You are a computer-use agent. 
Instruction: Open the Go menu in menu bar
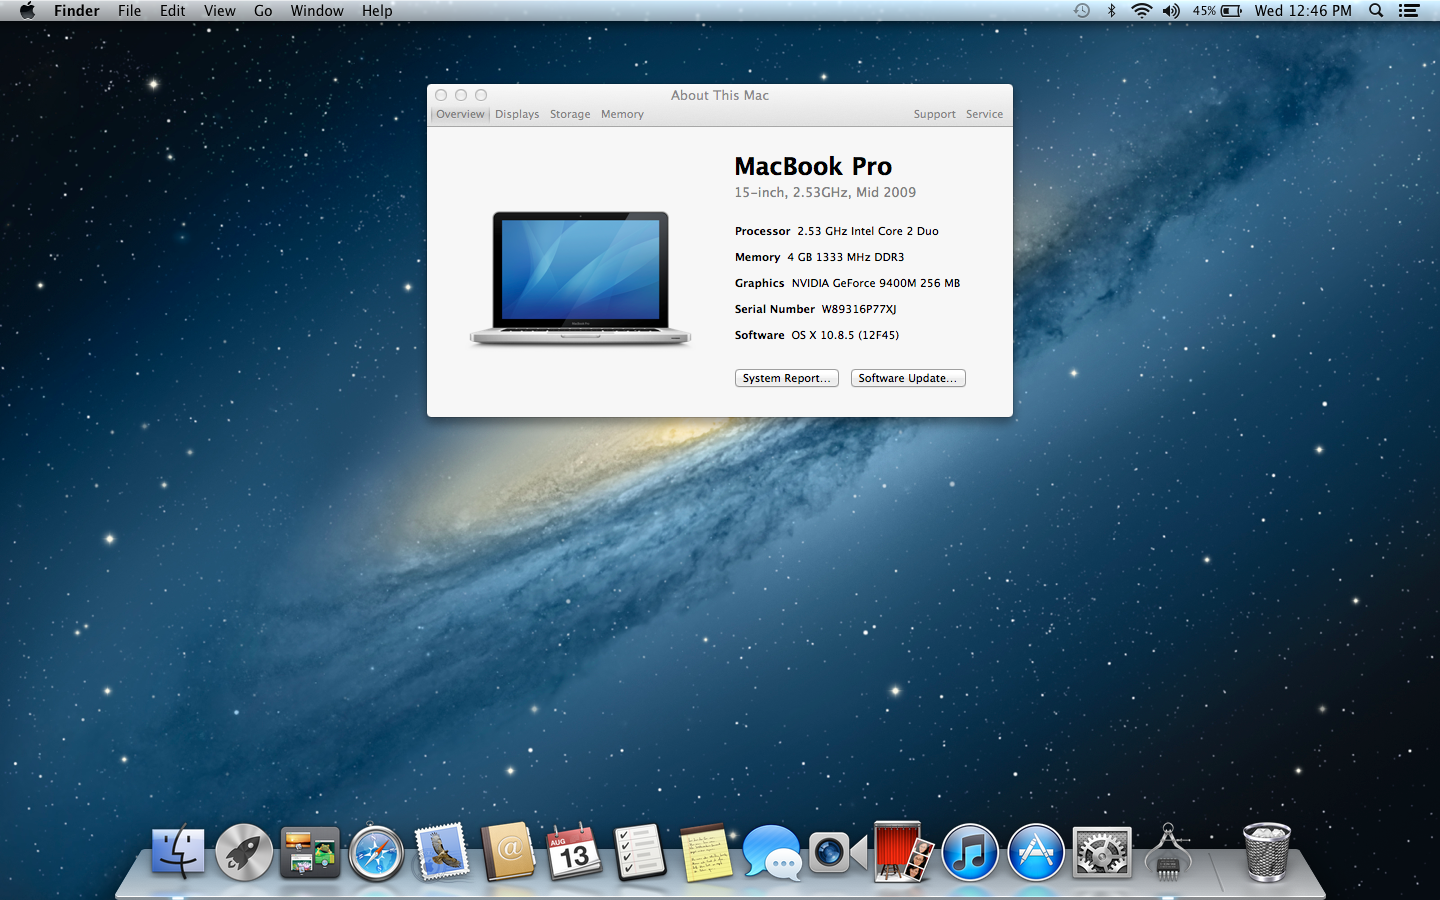pos(263,11)
